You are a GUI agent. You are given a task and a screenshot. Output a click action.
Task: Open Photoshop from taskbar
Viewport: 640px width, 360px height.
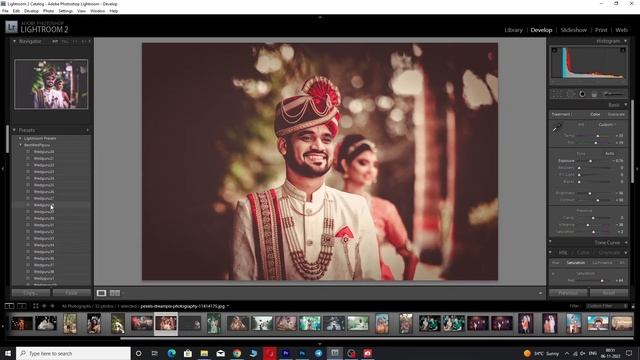(x=302, y=353)
